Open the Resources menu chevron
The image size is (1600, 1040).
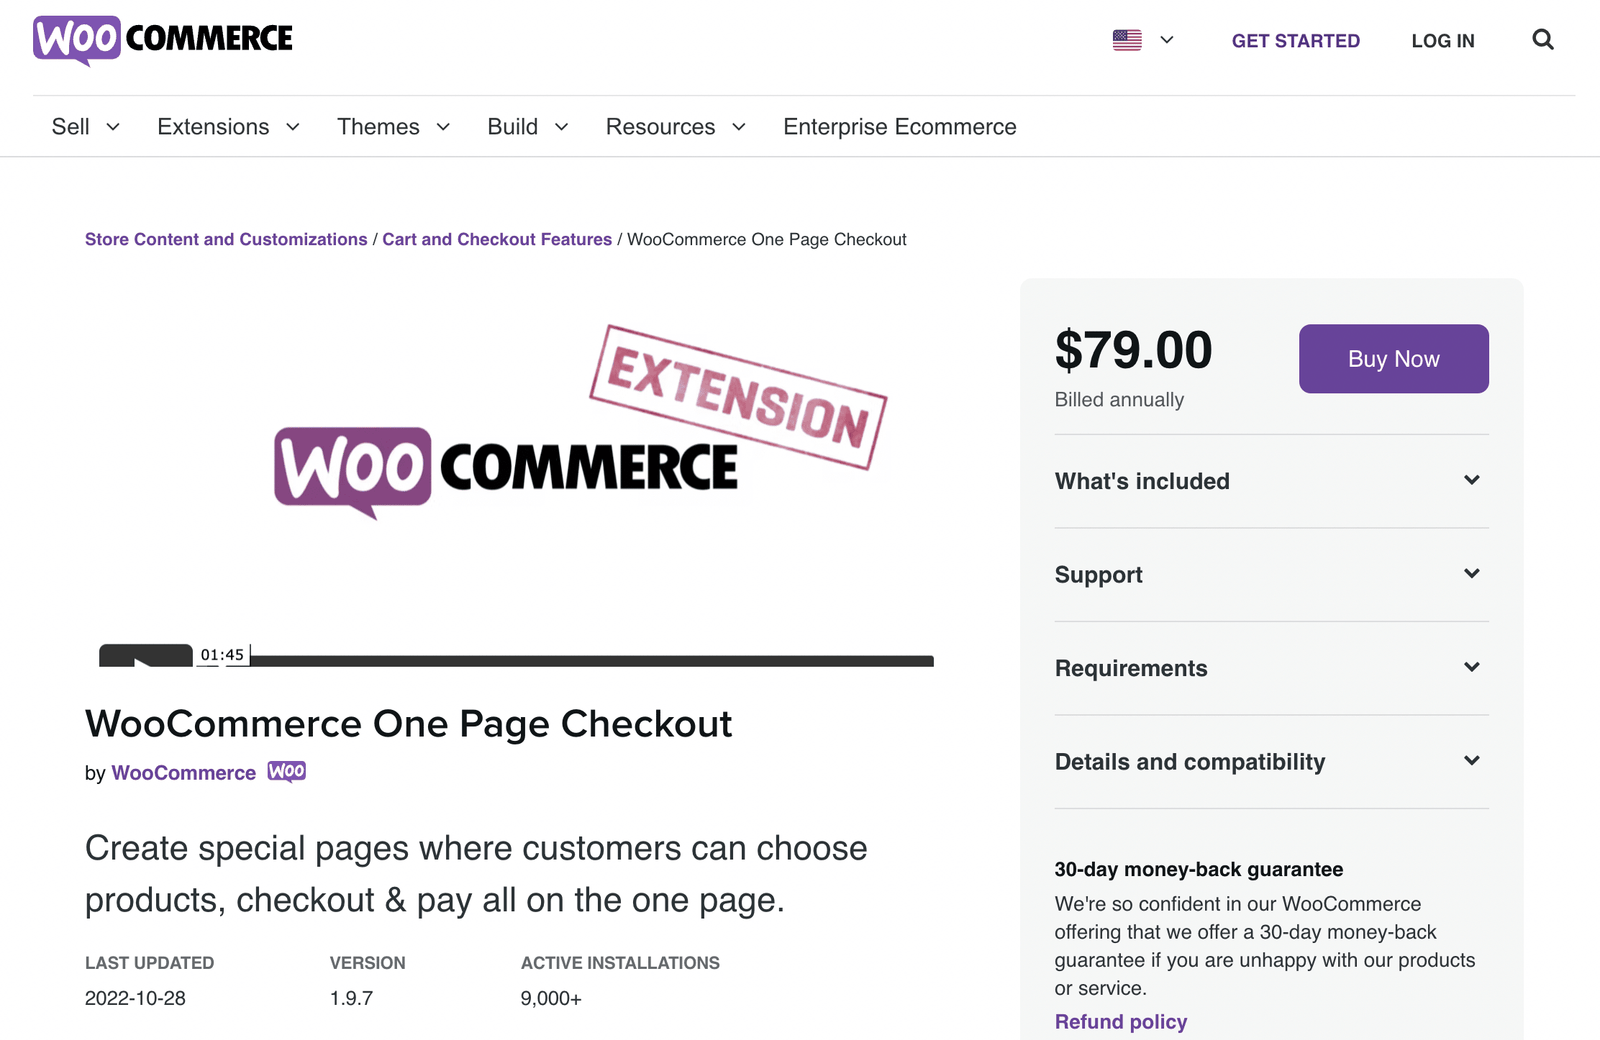click(x=739, y=127)
